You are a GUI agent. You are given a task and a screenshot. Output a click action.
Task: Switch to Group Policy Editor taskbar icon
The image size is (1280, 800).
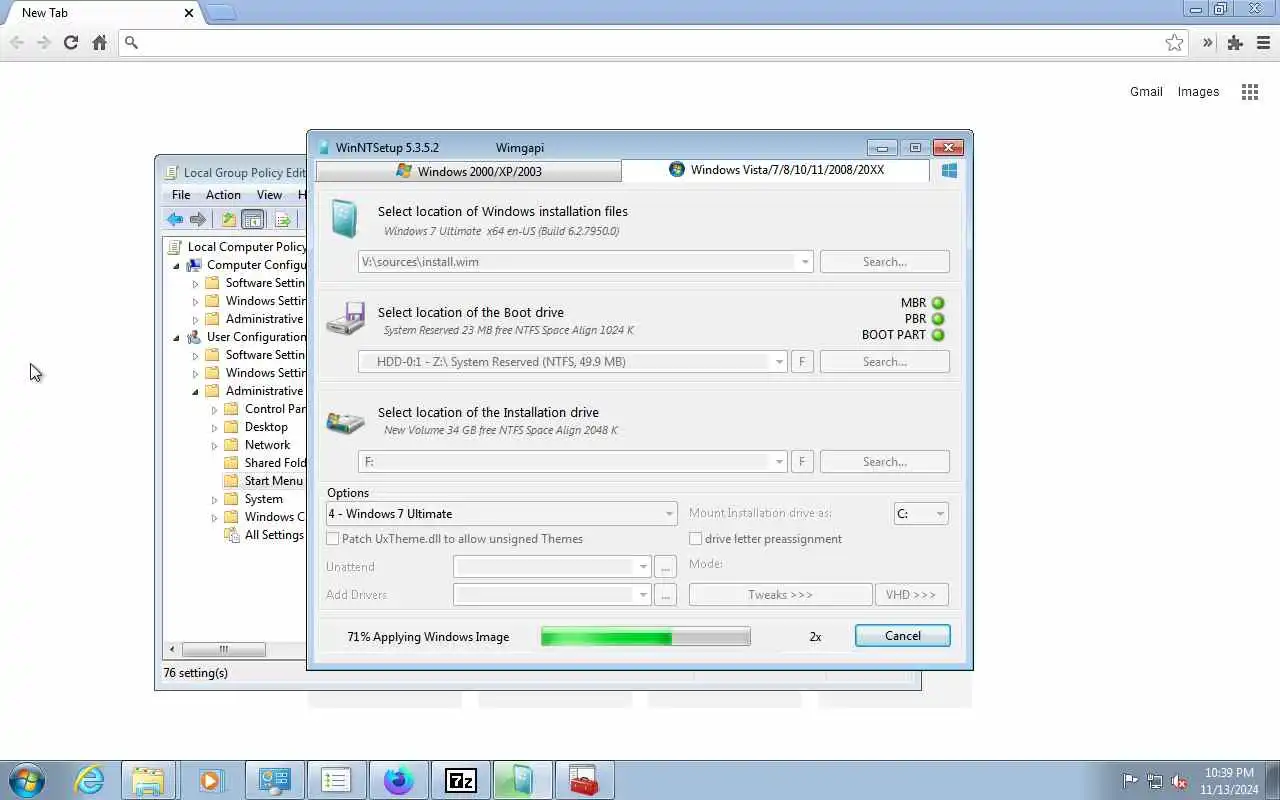point(336,780)
